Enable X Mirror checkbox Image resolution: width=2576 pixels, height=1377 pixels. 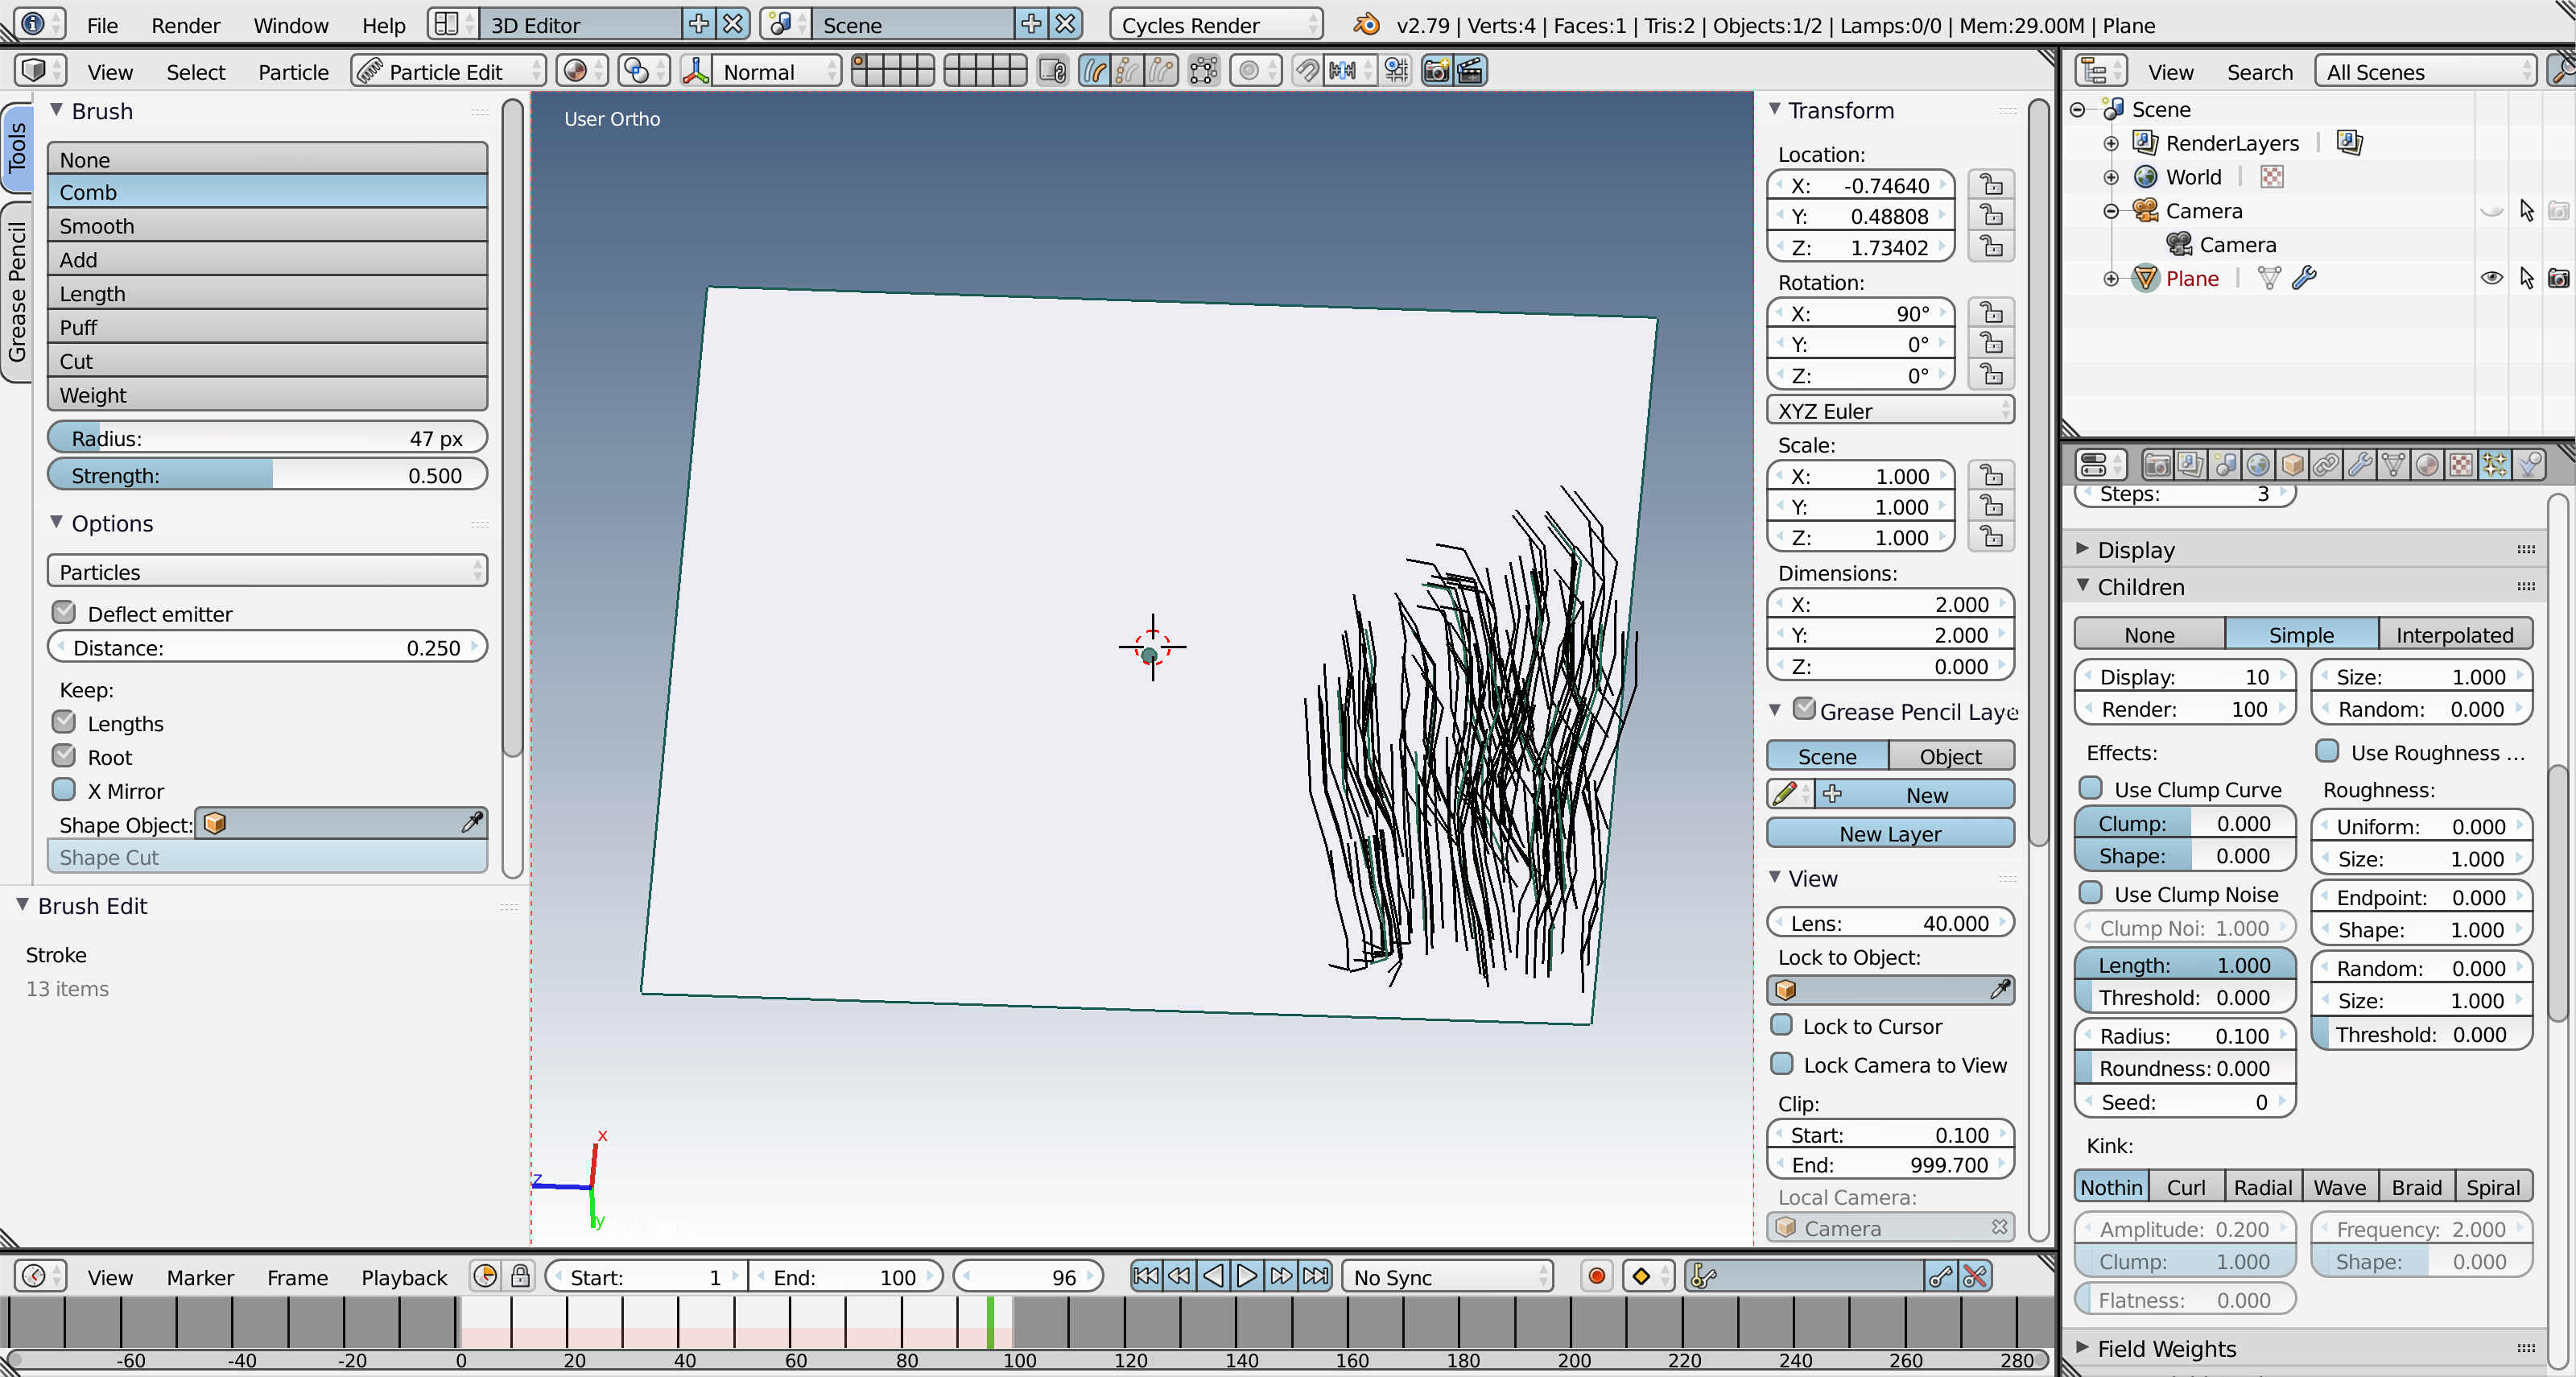coord(64,790)
